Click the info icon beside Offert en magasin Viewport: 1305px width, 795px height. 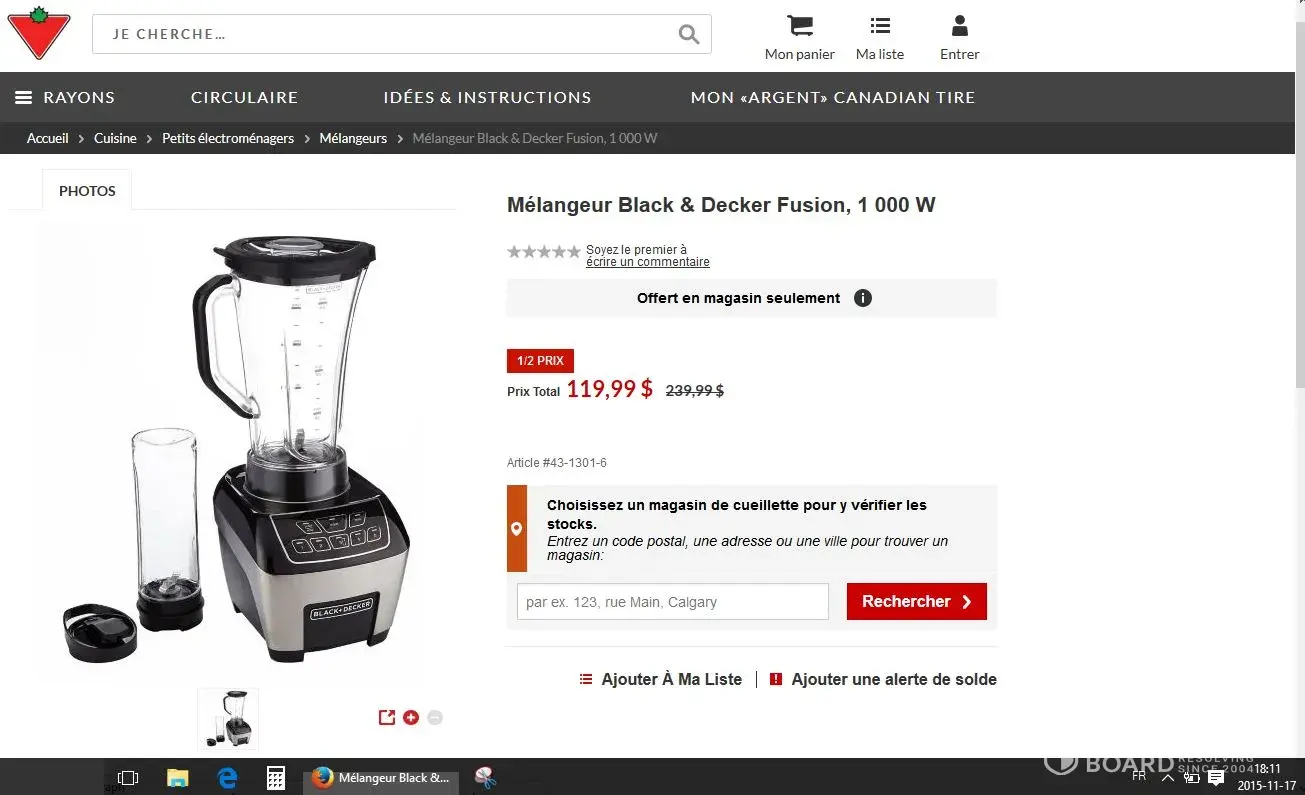click(863, 298)
